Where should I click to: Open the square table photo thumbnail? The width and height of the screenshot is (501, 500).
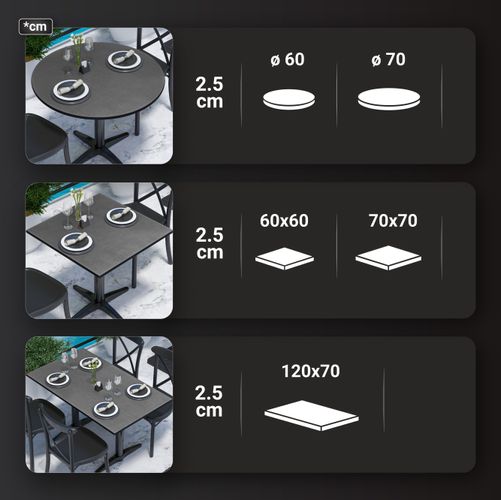[x=99, y=250]
